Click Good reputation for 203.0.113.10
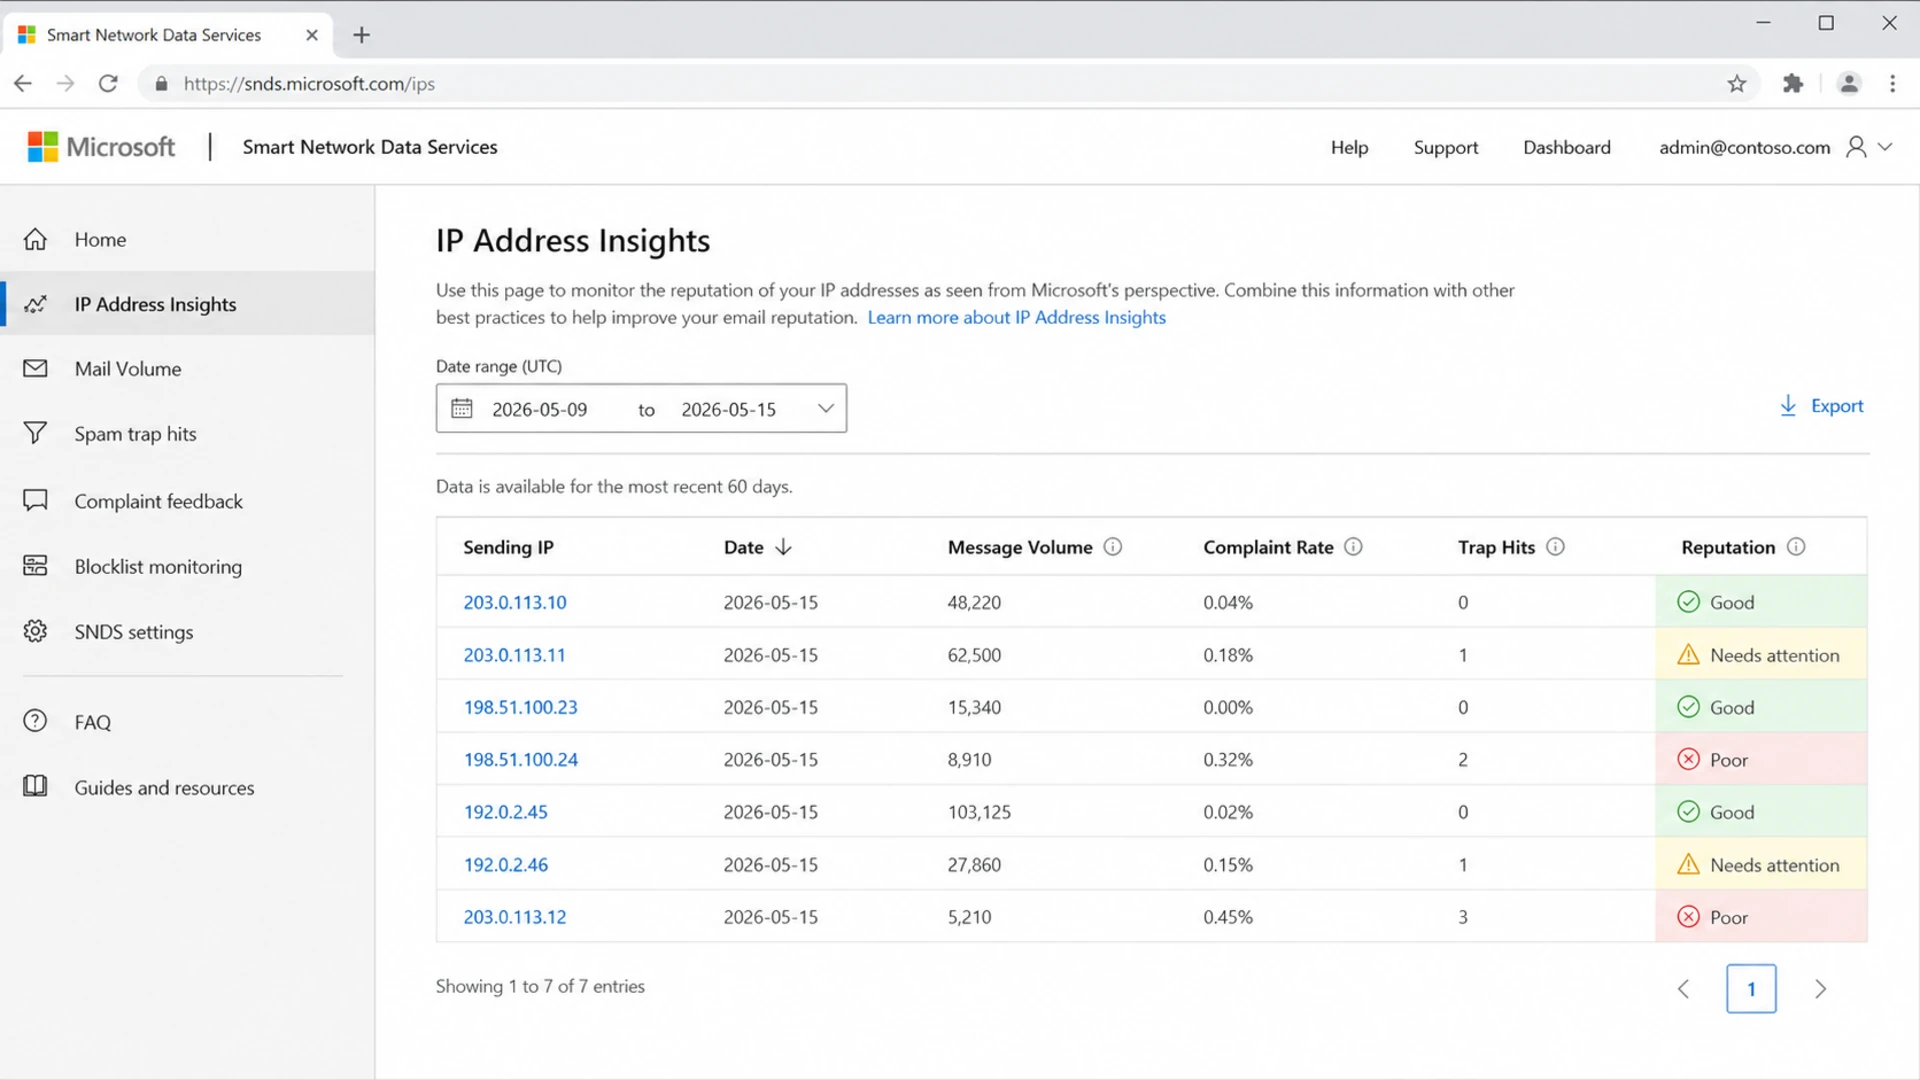This screenshot has height=1080, width=1920. [x=1761, y=602]
